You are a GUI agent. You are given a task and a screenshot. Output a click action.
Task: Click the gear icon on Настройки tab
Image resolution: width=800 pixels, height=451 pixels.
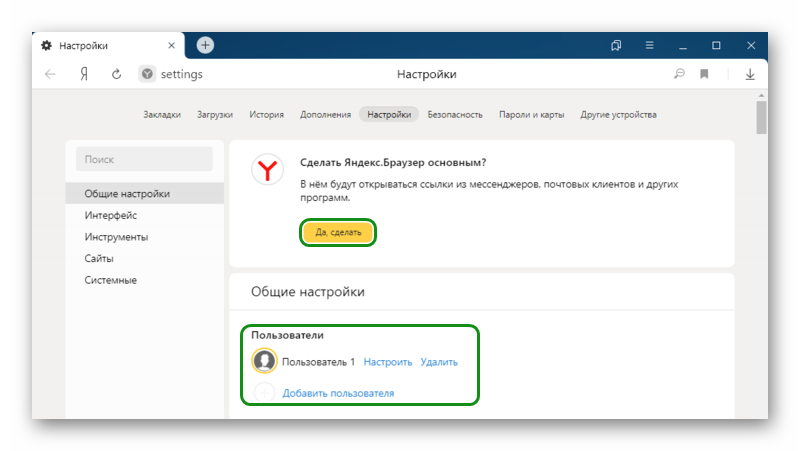pyautogui.click(x=46, y=45)
